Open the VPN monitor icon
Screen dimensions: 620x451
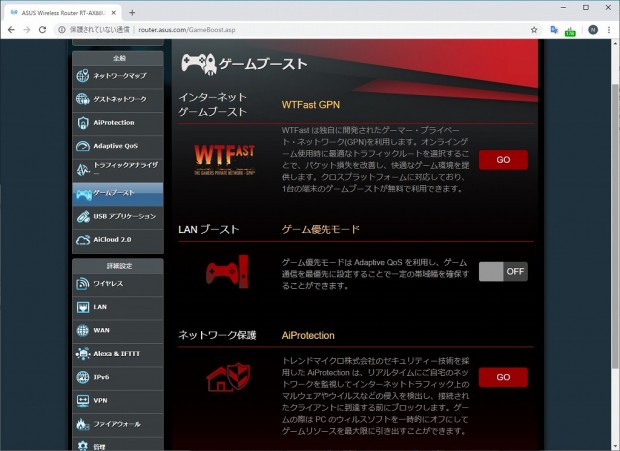click(x=83, y=400)
